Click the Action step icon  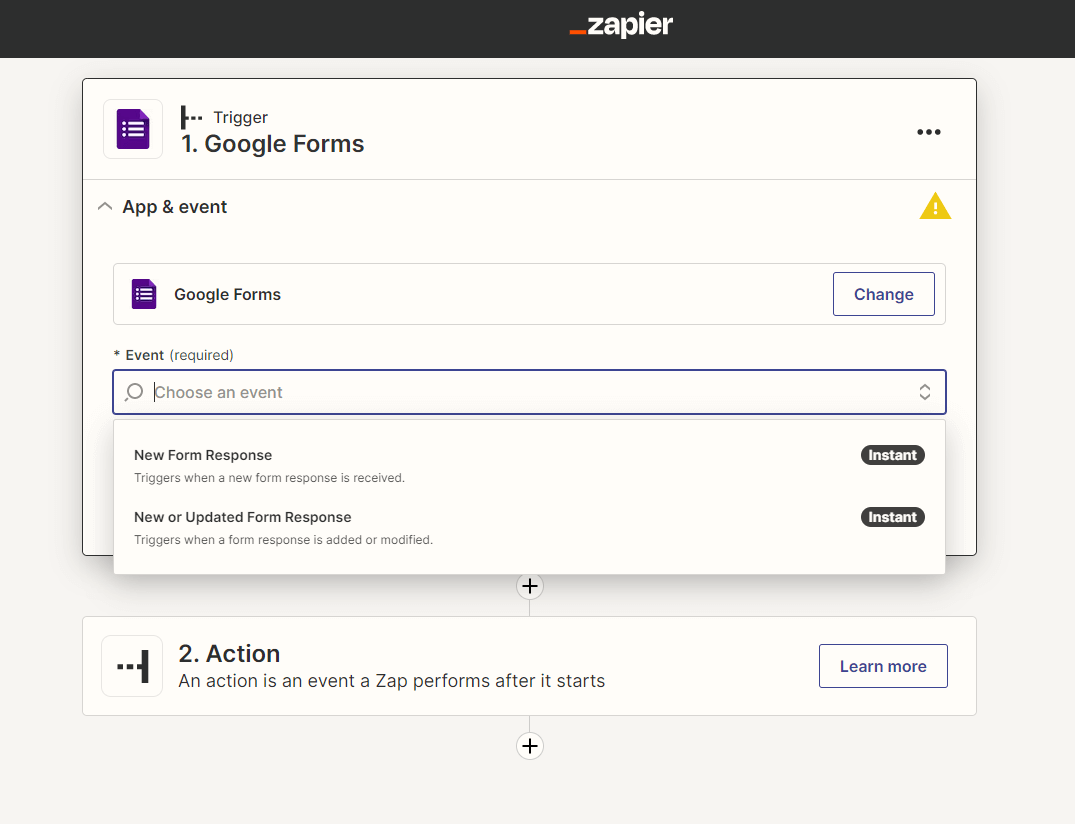coord(132,666)
